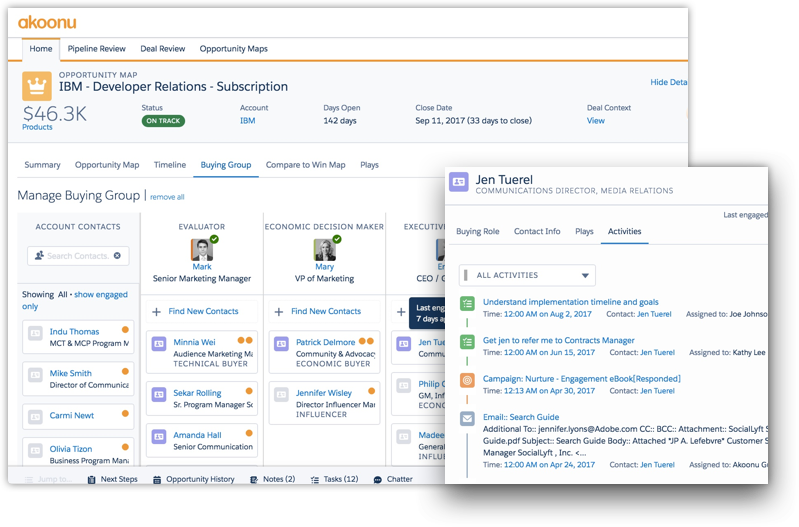Click the Products link under amount
Screen dimensions: 799x527
[37, 127]
